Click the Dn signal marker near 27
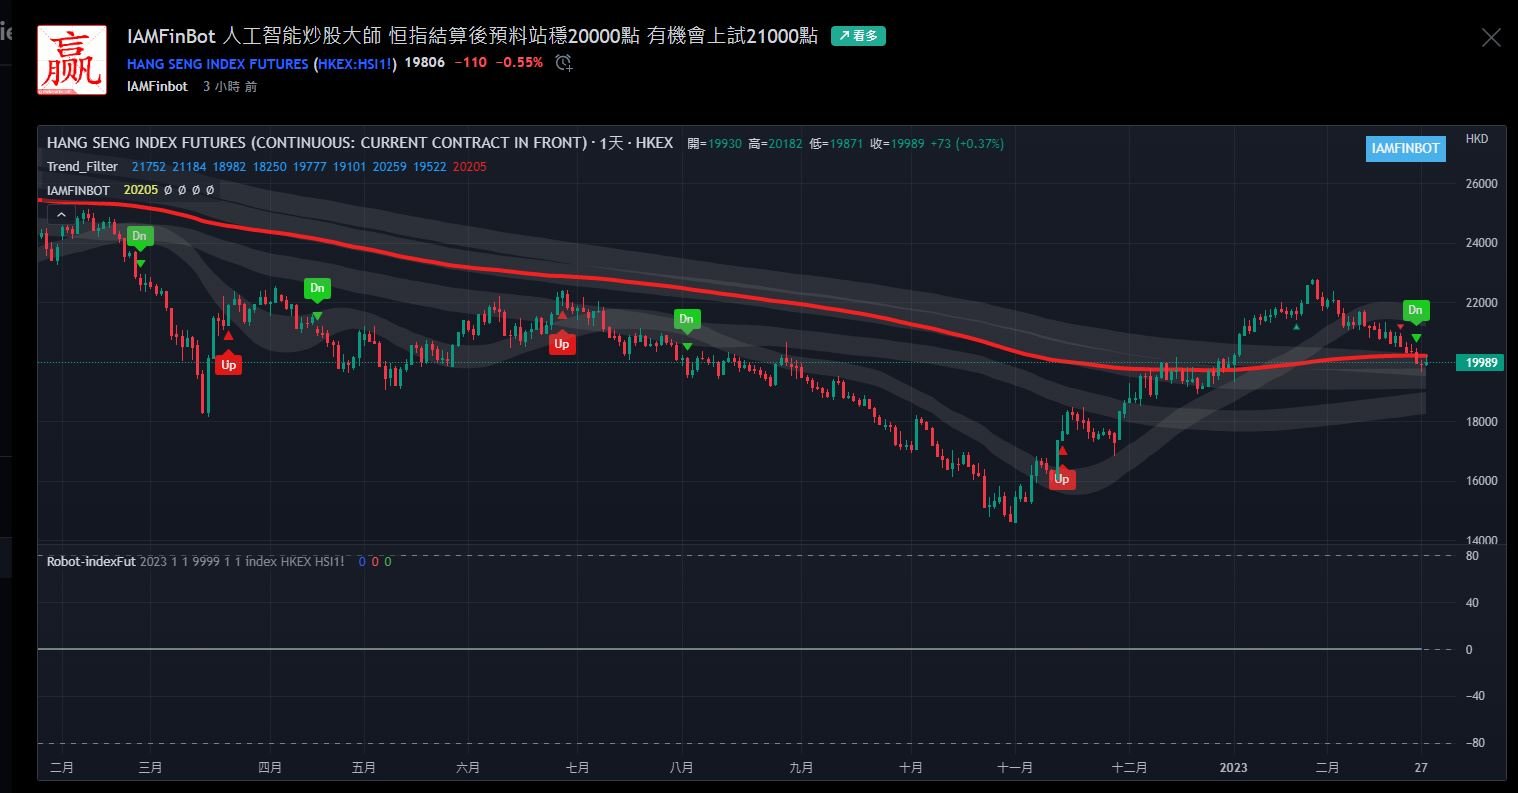Screen dimensions: 1518x793 click(x=1415, y=310)
